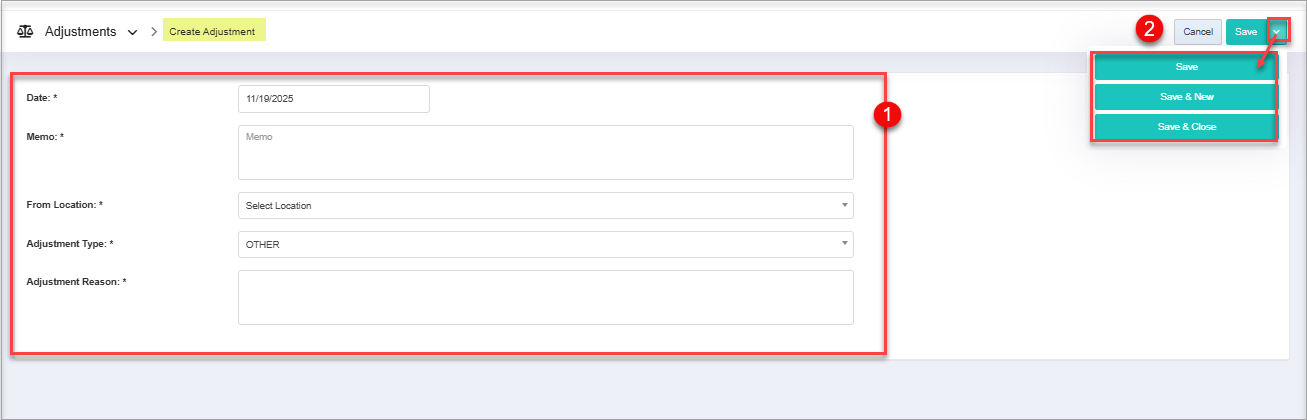Click the Date field showing 11/19/2025
1307x420 pixels.
click(x=334, y=99)
